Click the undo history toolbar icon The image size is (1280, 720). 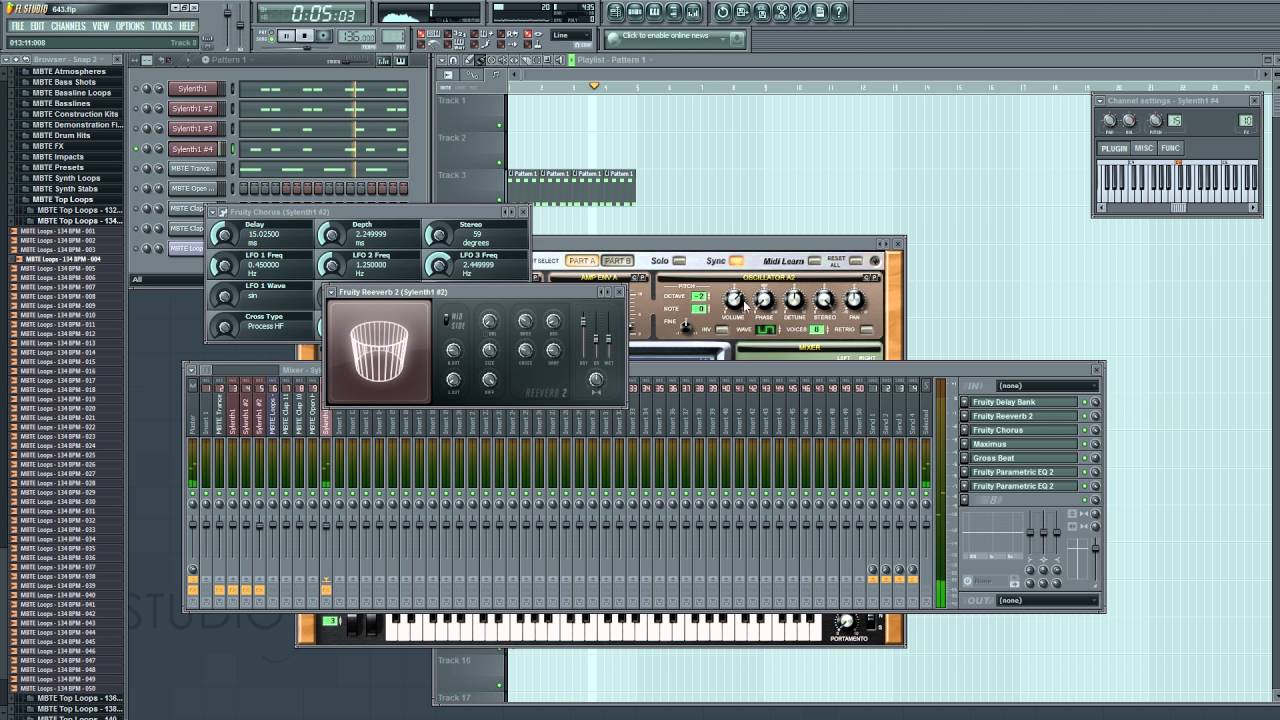[x=723, y=12]
